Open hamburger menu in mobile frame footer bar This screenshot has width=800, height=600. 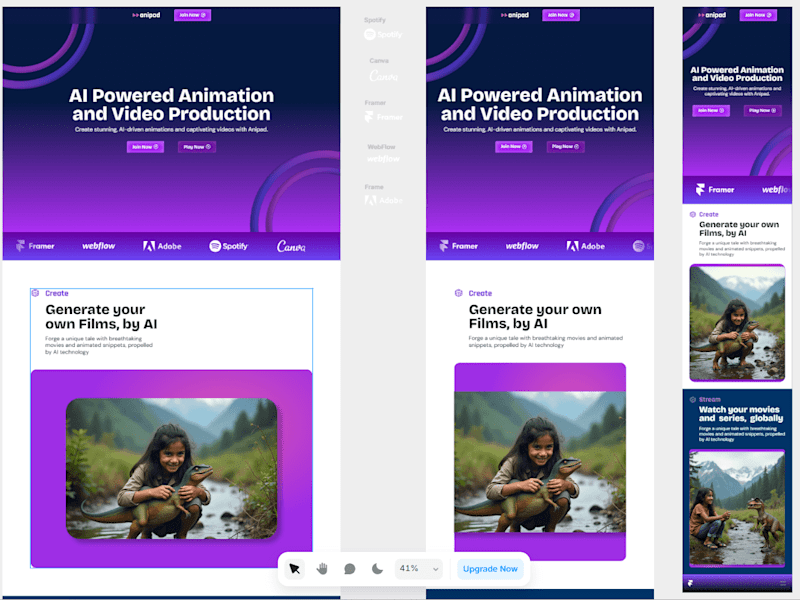pyautogui.click(x=783, y=583)
